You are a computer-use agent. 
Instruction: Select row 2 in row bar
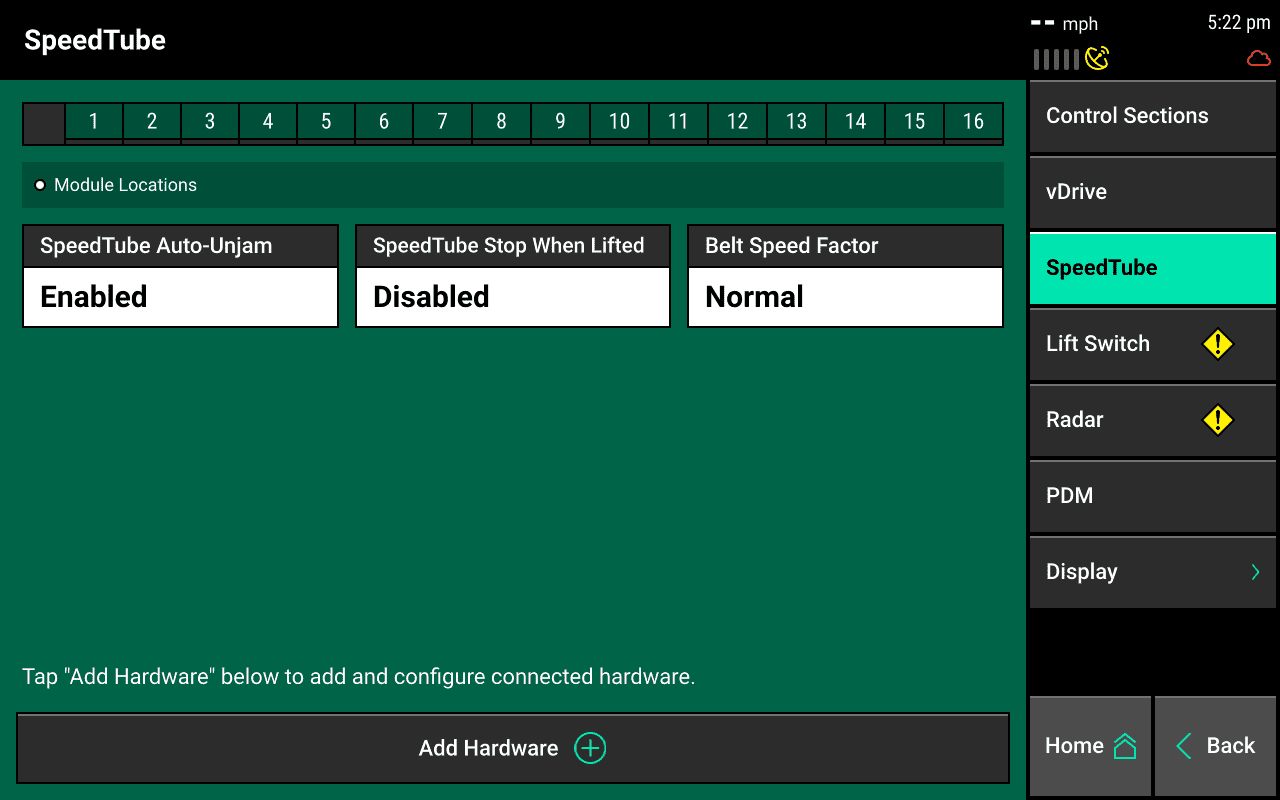(152, 123)
